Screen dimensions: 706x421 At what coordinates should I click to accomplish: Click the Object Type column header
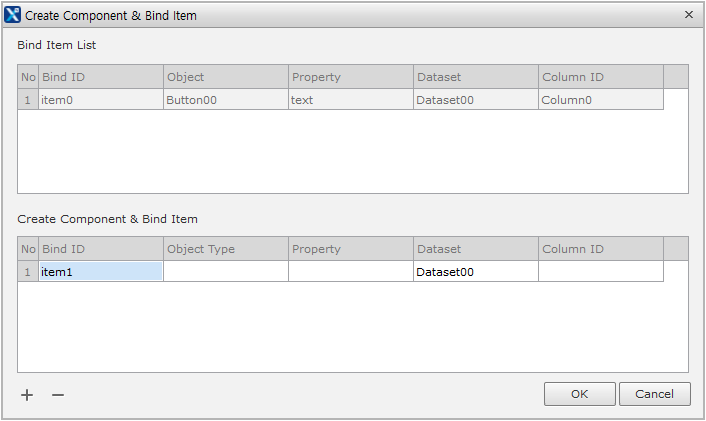pos(225,249)
